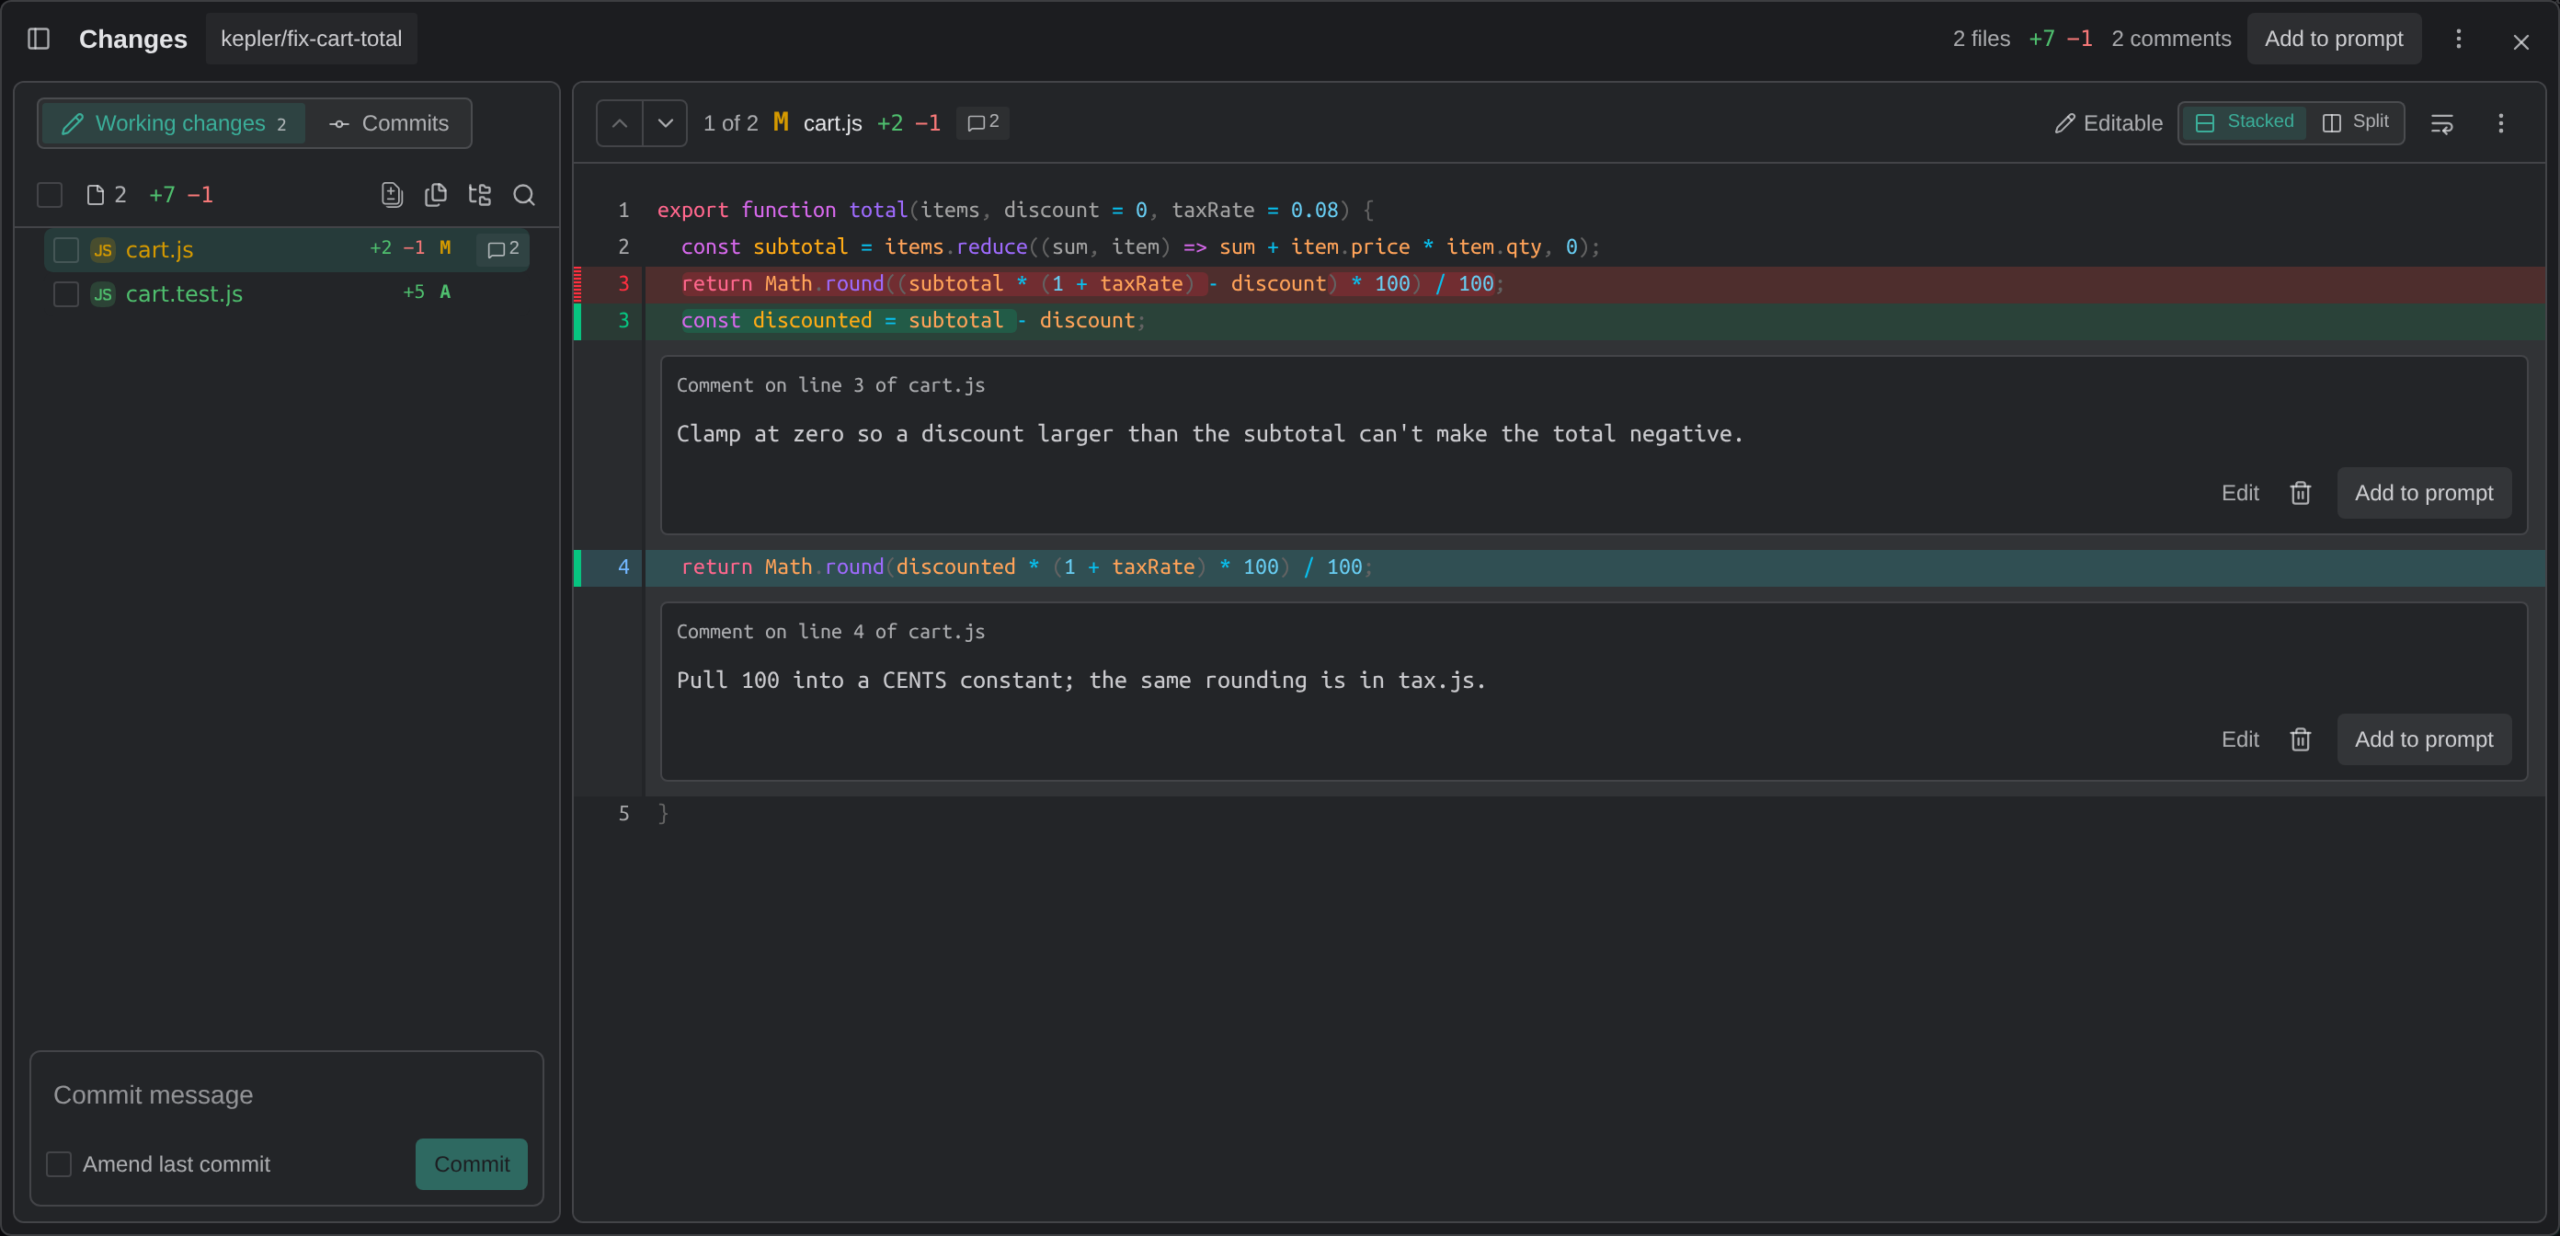Click the 2 comments label in header

click(x=2171, y=39)
